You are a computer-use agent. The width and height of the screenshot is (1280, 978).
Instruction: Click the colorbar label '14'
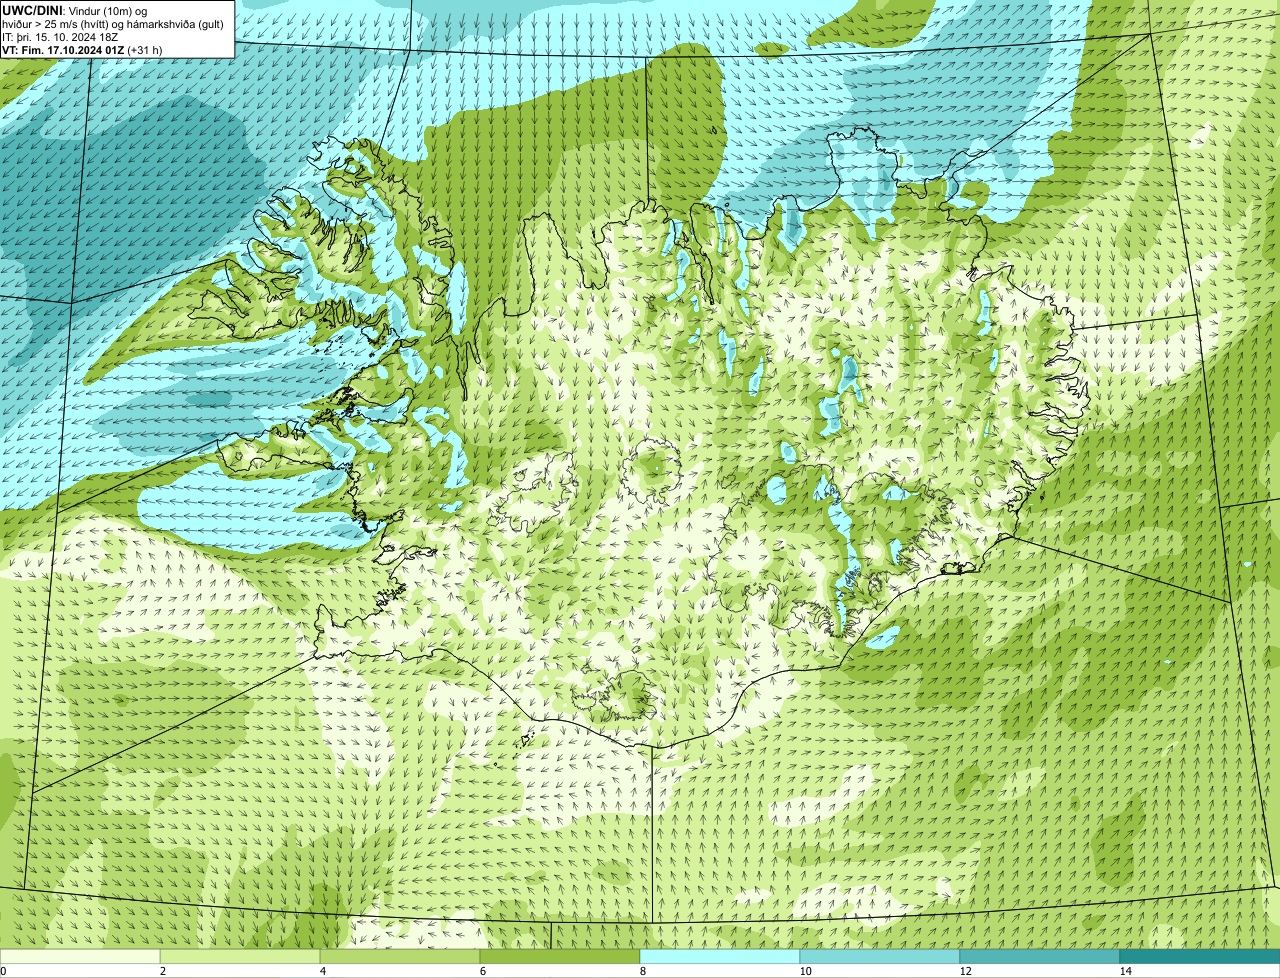(x=1125, y=971)
